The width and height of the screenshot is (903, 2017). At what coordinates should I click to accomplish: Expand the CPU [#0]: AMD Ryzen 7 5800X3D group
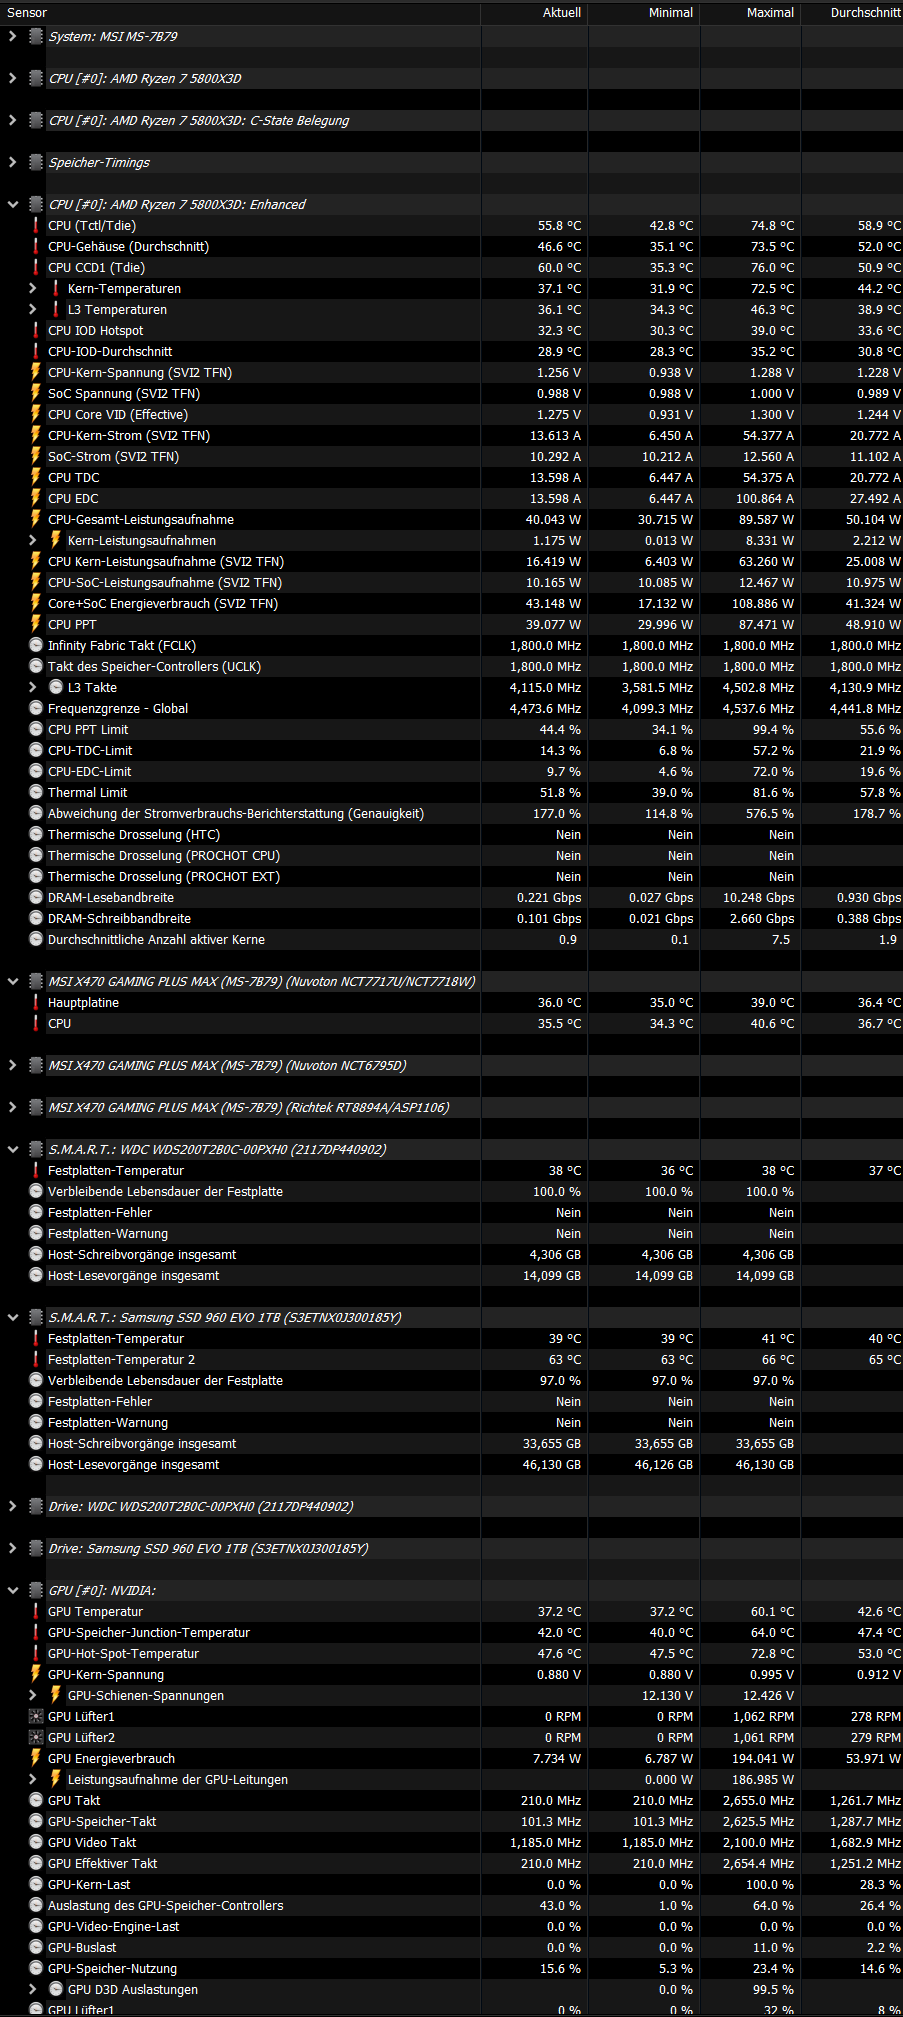12,78
